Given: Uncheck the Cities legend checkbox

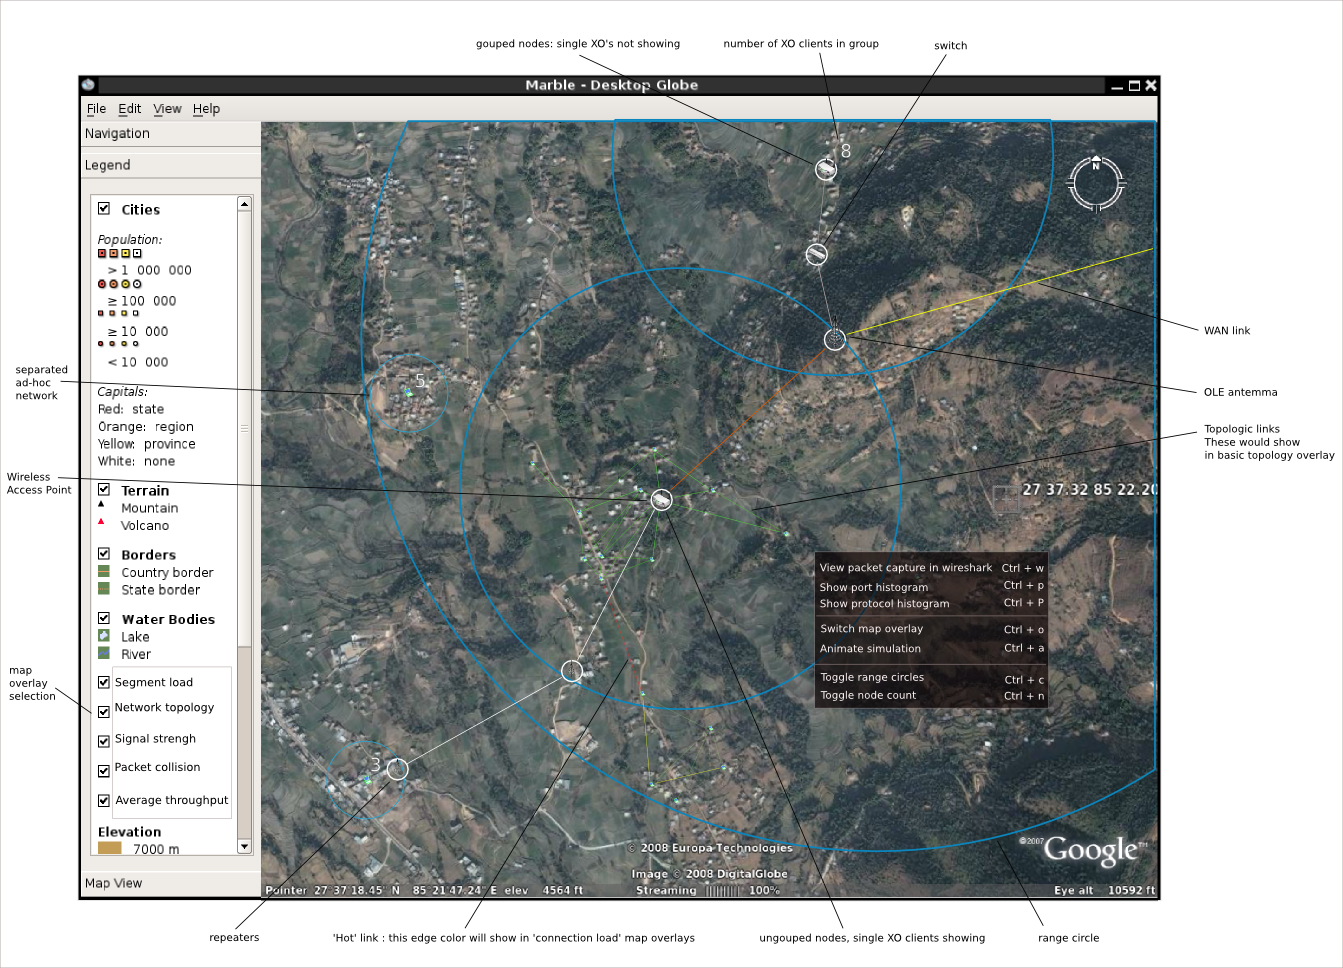Looking at the screenshot, I should pyautogui.click(x=104, y=209).
